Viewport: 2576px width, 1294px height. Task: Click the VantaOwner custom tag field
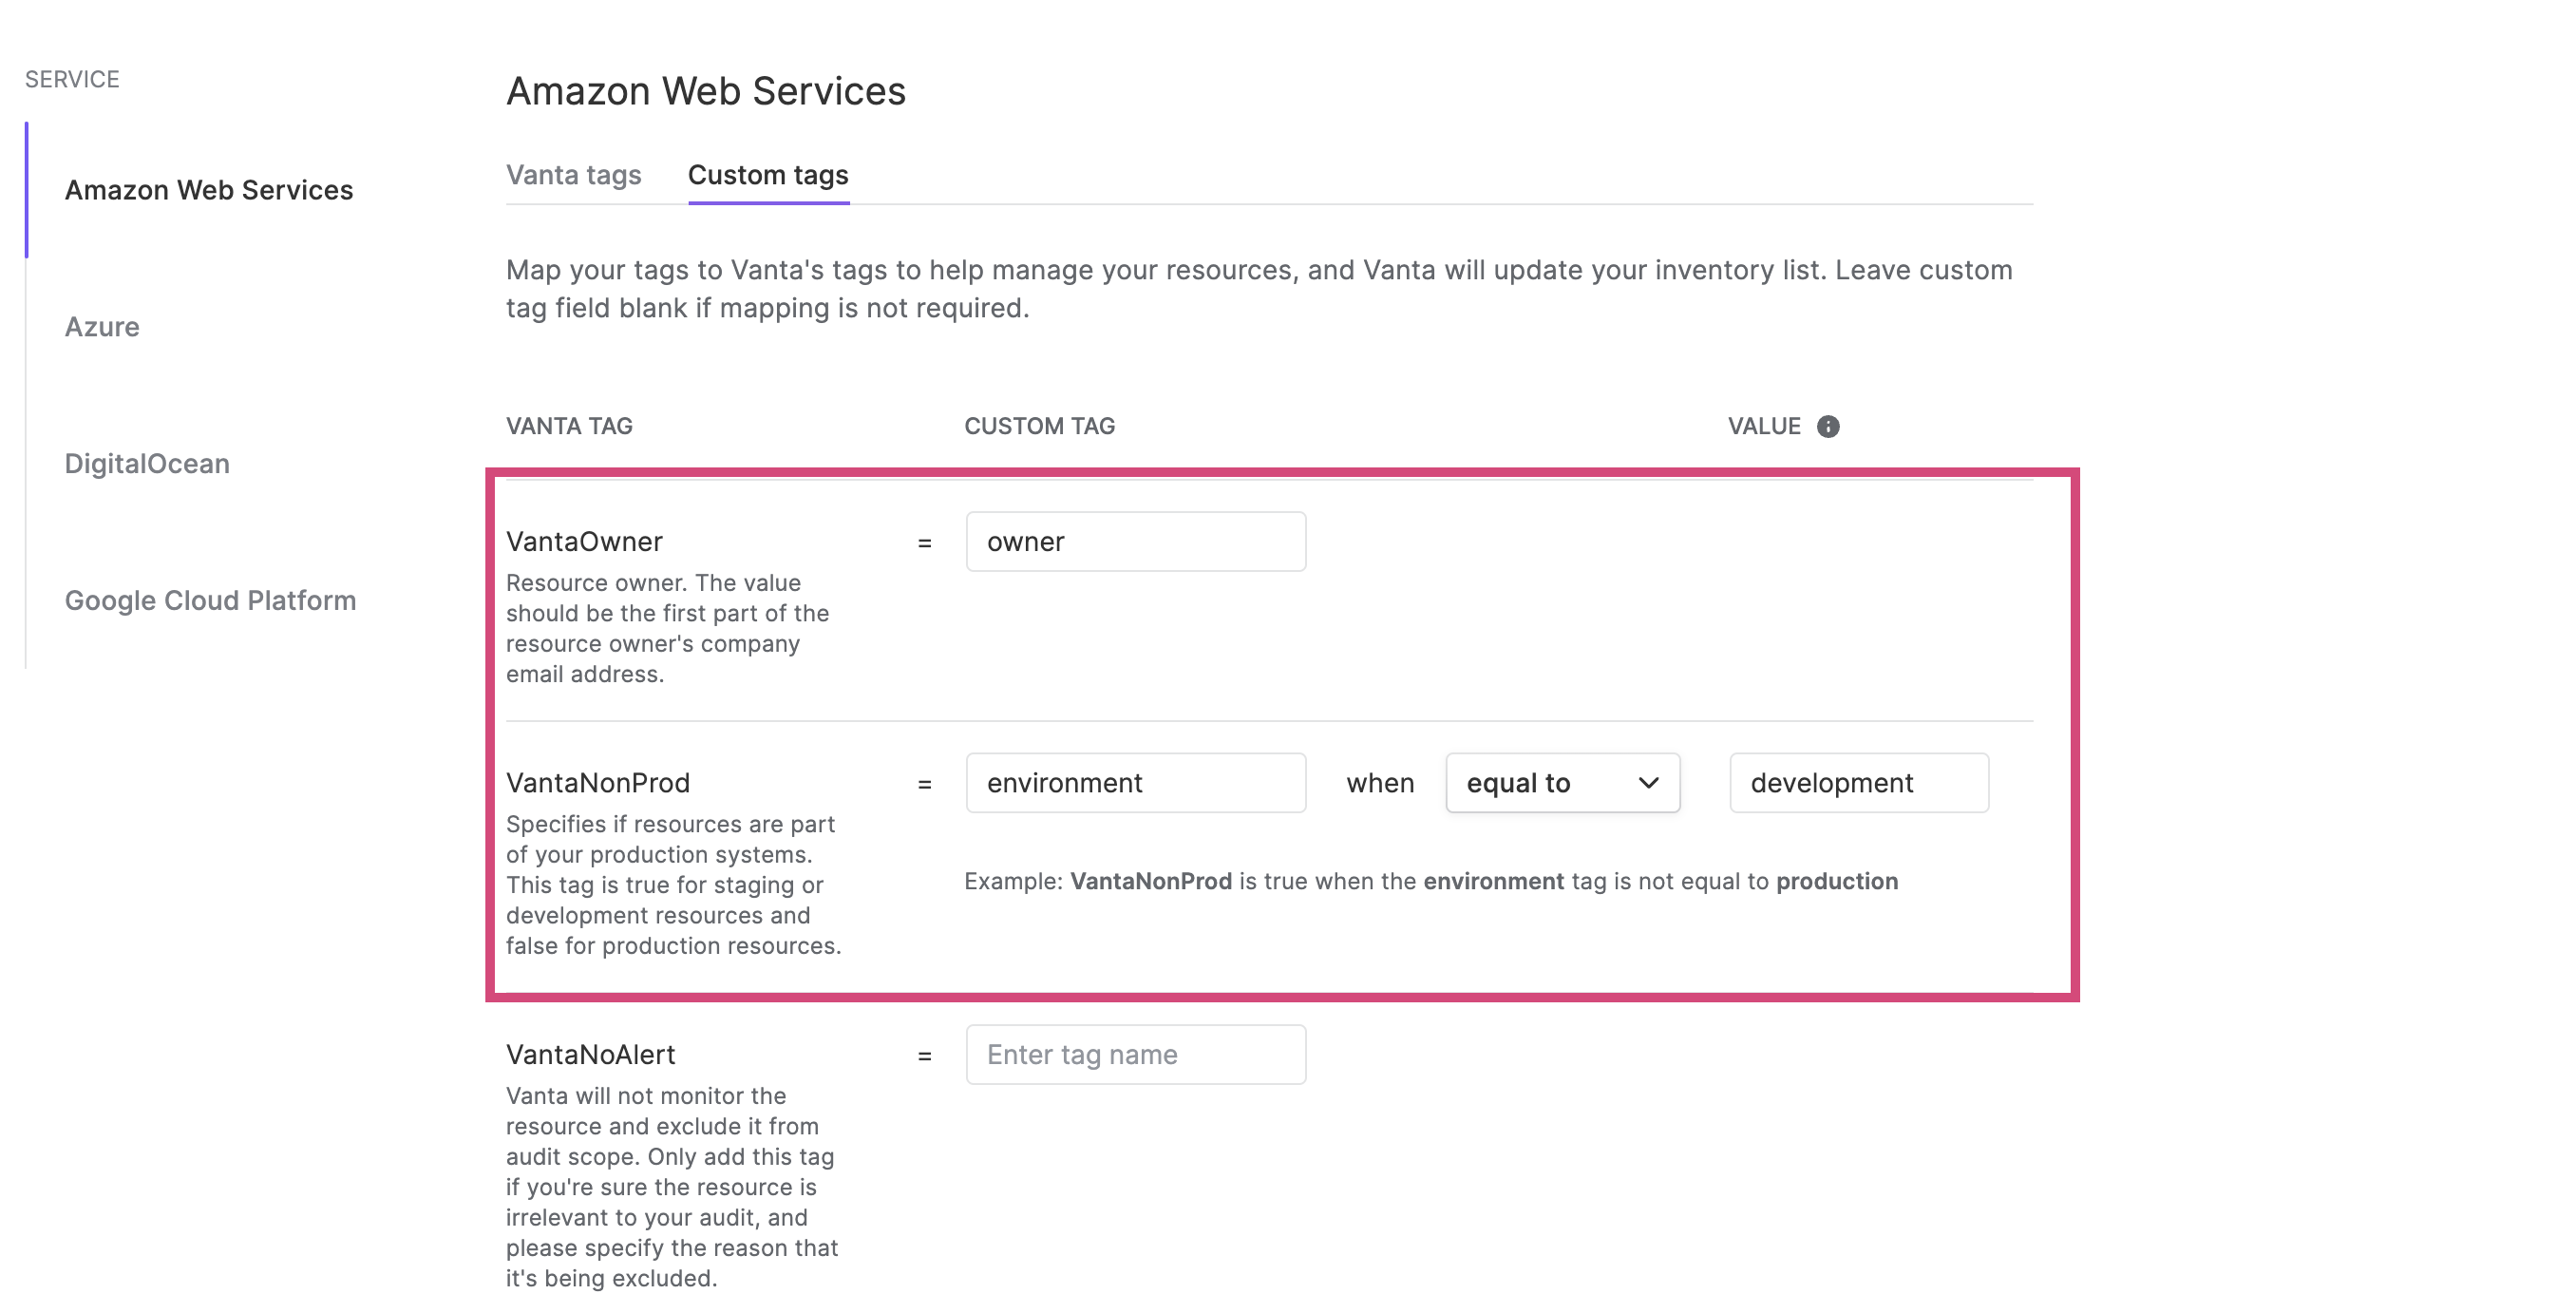[1136, 541]
